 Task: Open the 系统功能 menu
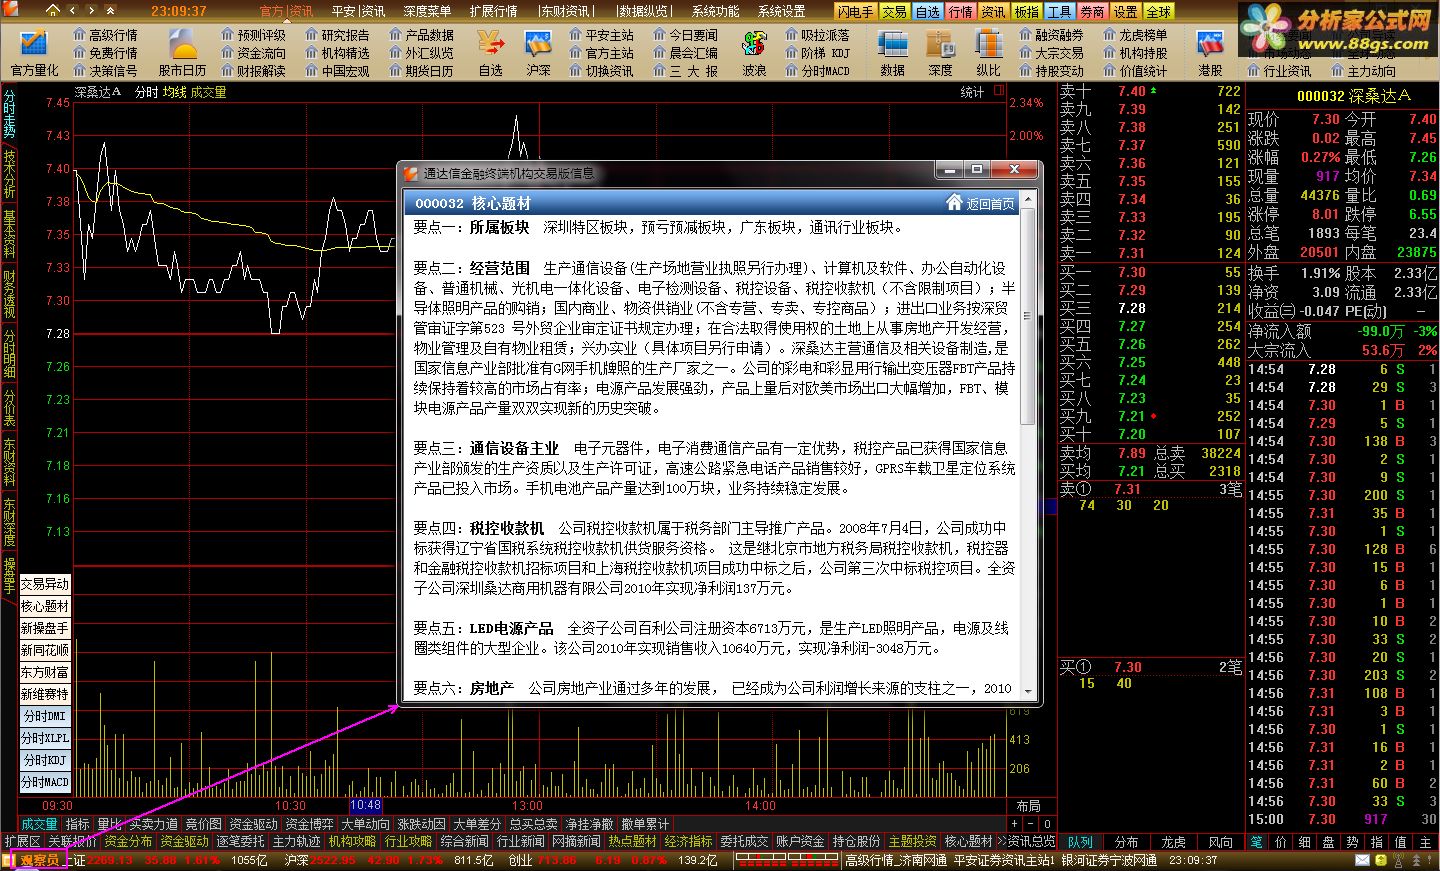tap(716, 11)
